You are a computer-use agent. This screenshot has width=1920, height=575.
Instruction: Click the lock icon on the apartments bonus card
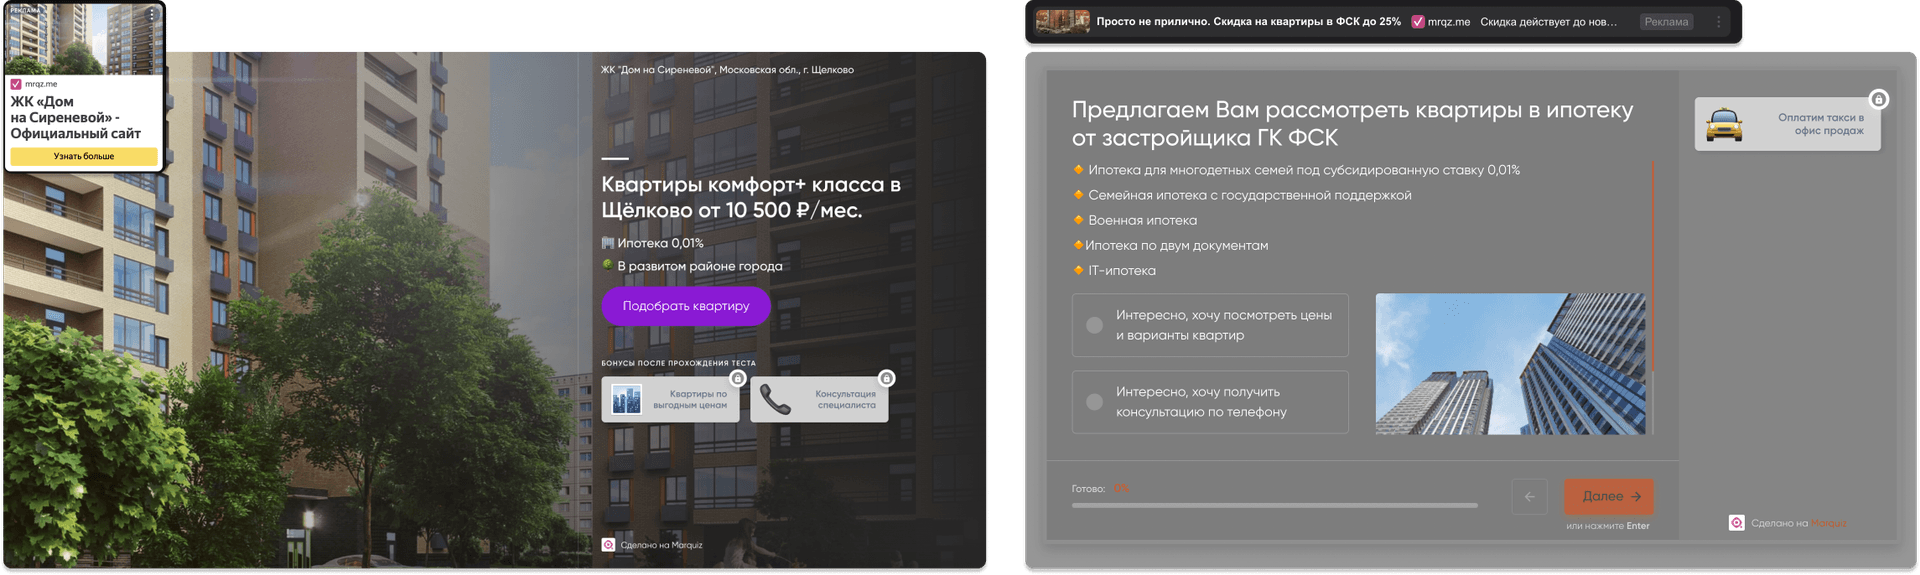(x=737, y=378)
